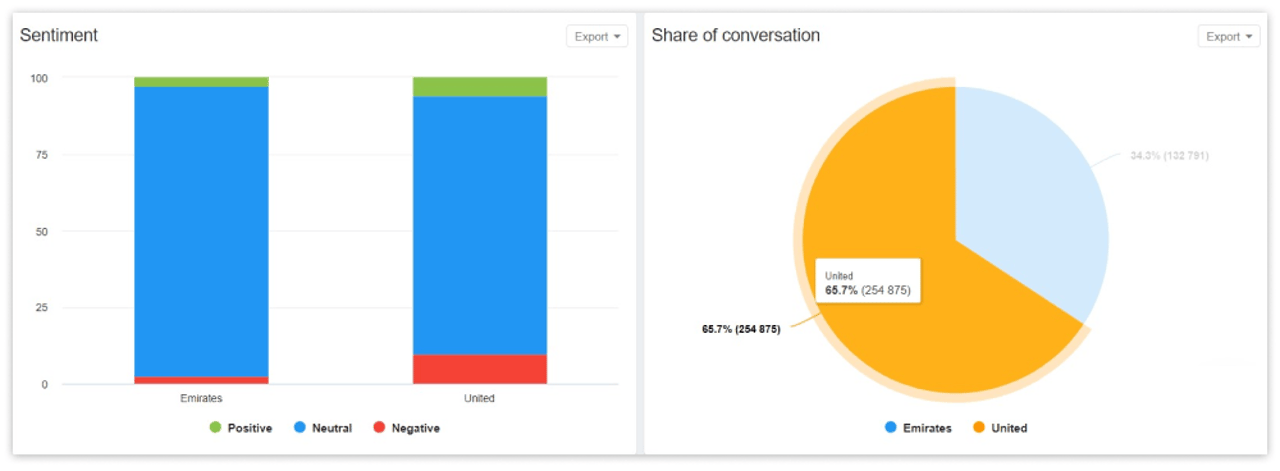
Task: Click the Emirates green positive bar segment
Action: tap(201, 82)
